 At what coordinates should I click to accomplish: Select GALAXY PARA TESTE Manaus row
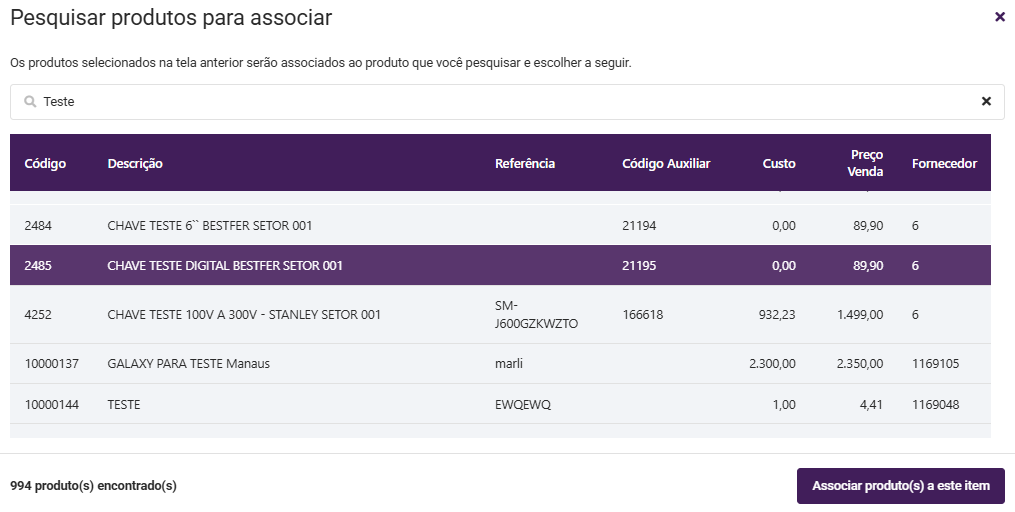(x=188, y=364)
